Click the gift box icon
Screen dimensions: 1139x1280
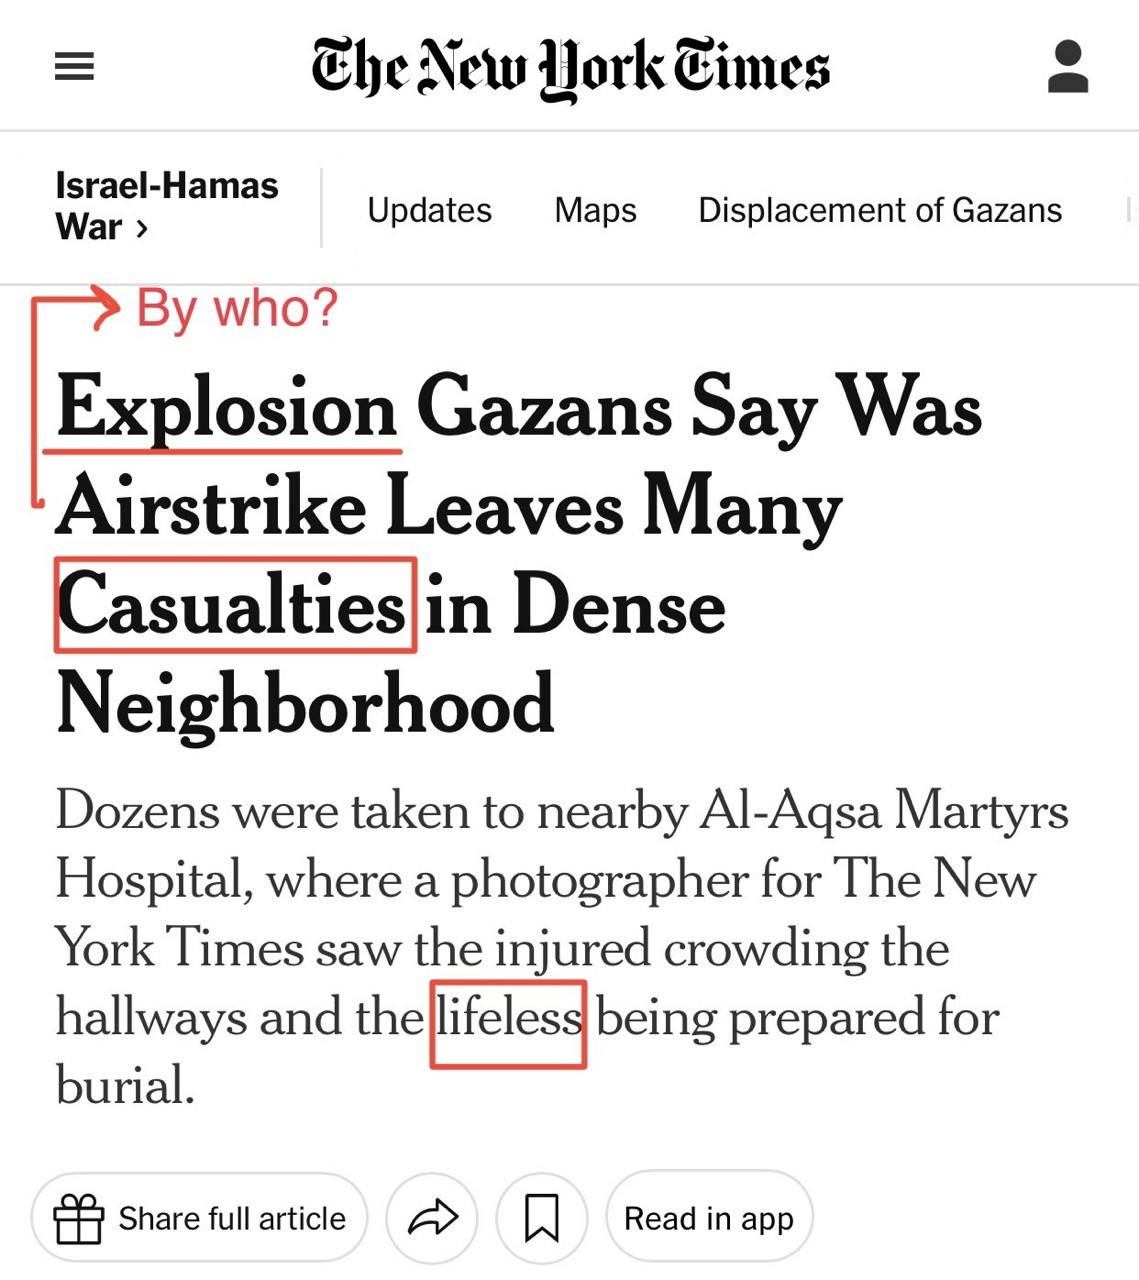(x=78, y=1218)
